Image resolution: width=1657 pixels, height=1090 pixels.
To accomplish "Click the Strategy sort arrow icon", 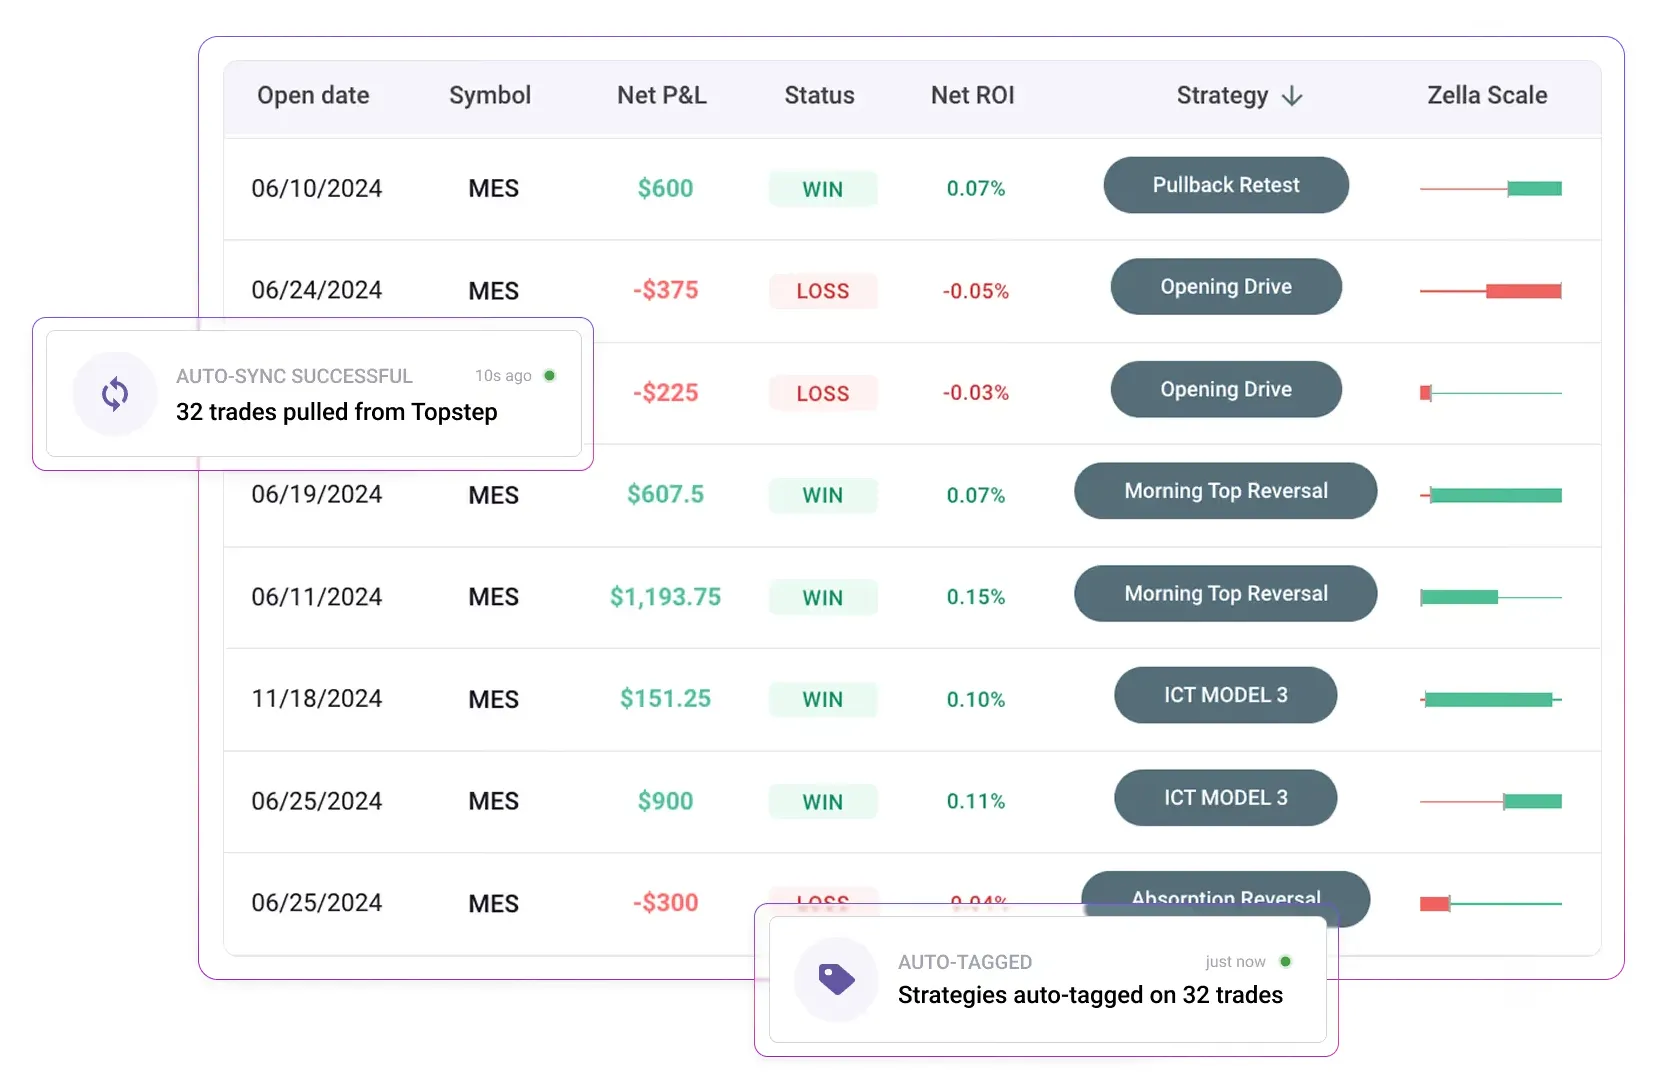I will [1292, 96].
